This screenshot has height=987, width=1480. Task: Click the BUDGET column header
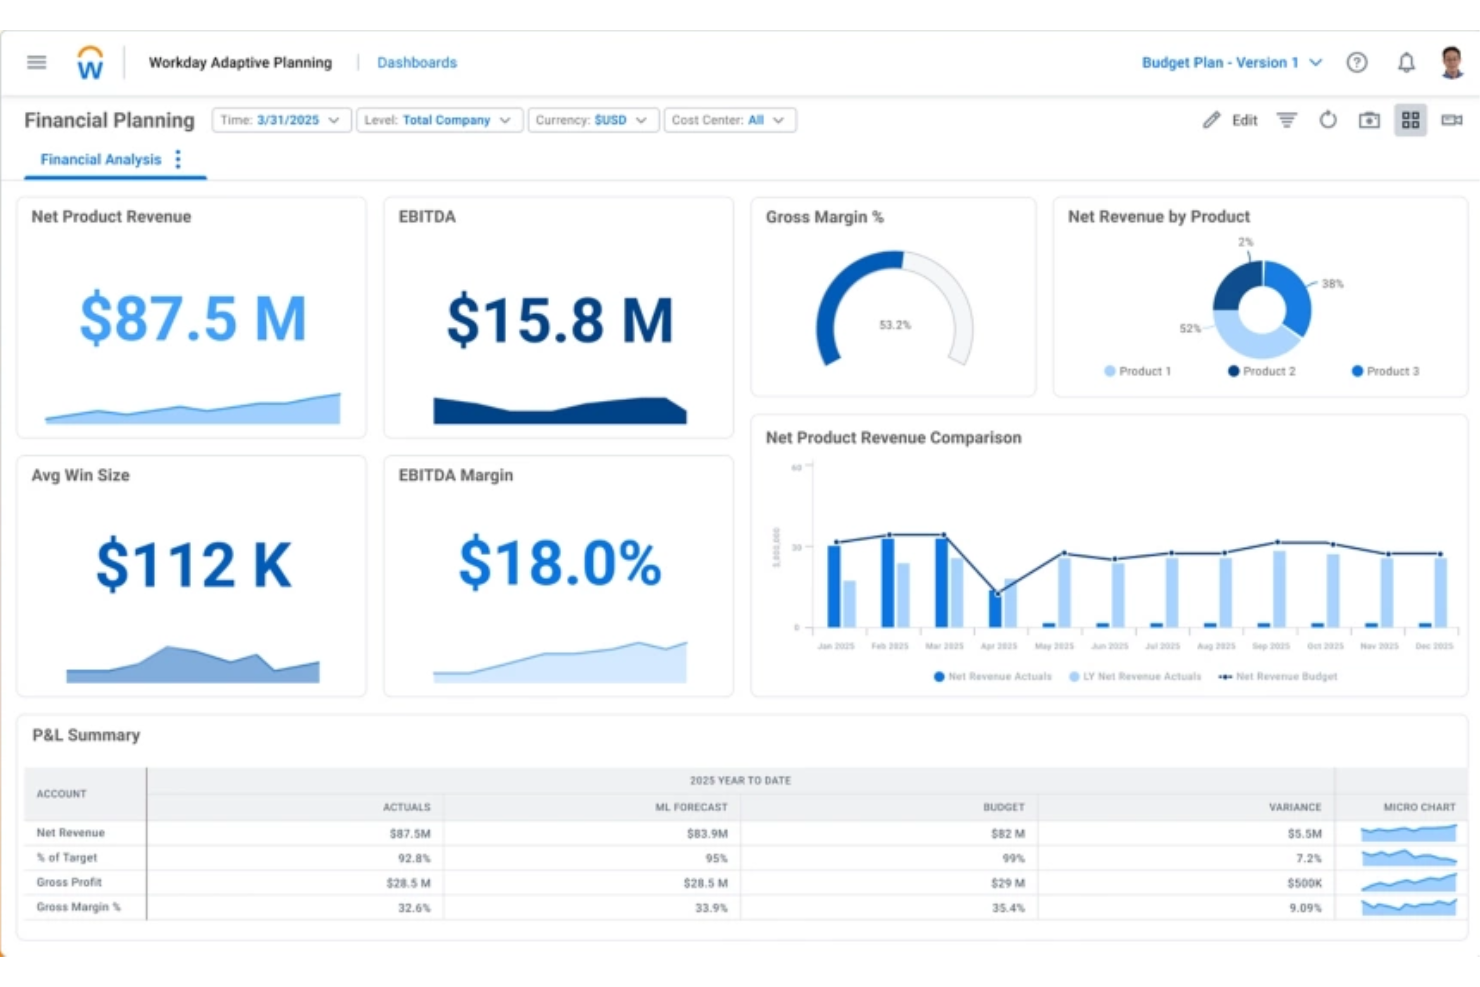[x=1003, y=807]
